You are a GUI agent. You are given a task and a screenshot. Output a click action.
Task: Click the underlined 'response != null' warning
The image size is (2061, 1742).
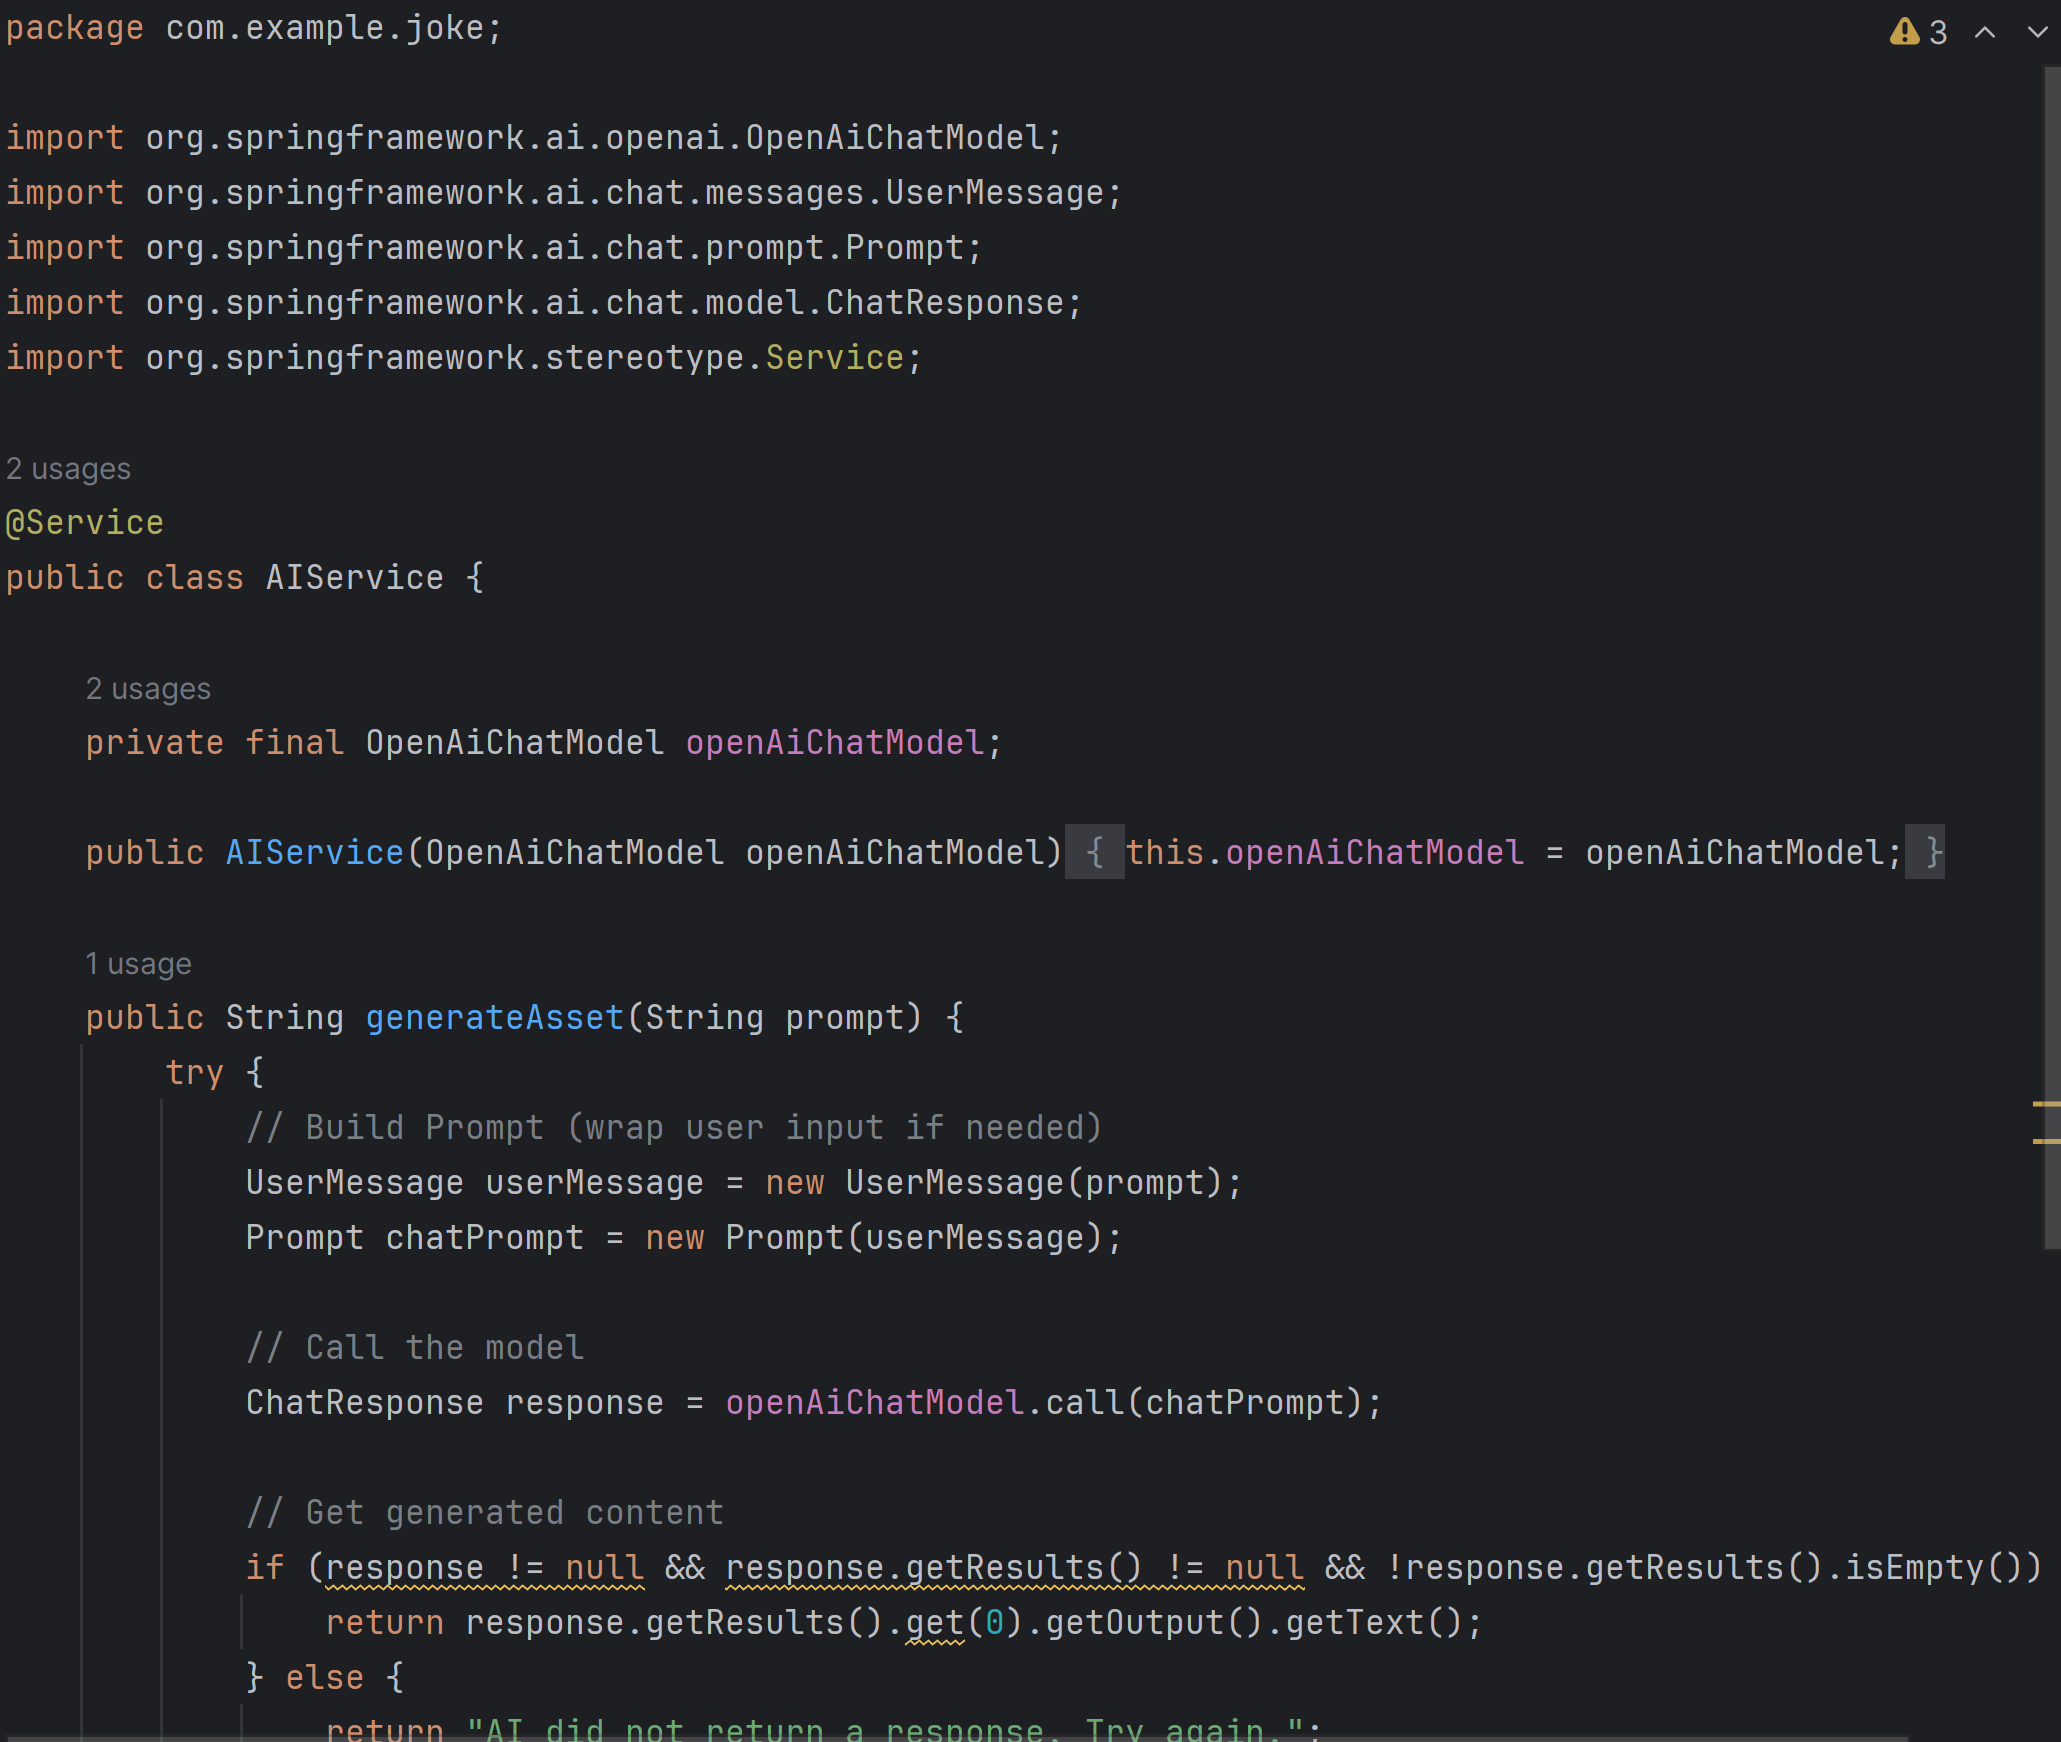coord(485,1567)
